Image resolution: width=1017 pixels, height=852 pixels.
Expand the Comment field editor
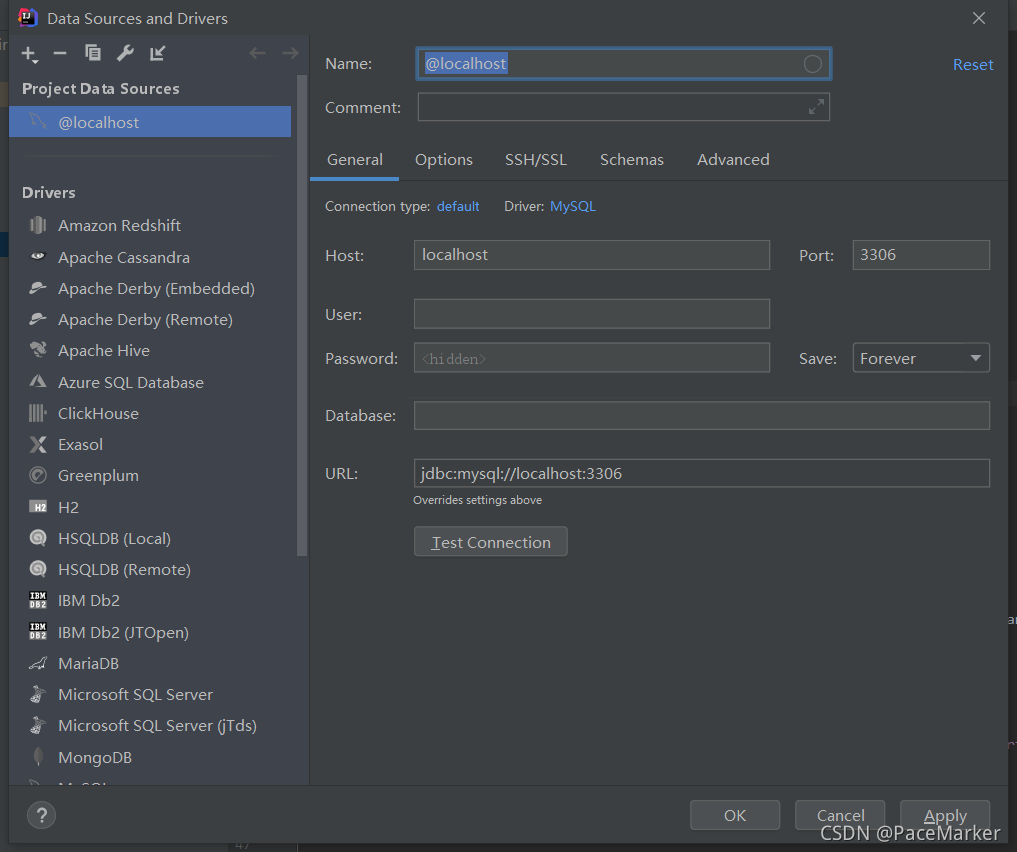tap(816, 106)
